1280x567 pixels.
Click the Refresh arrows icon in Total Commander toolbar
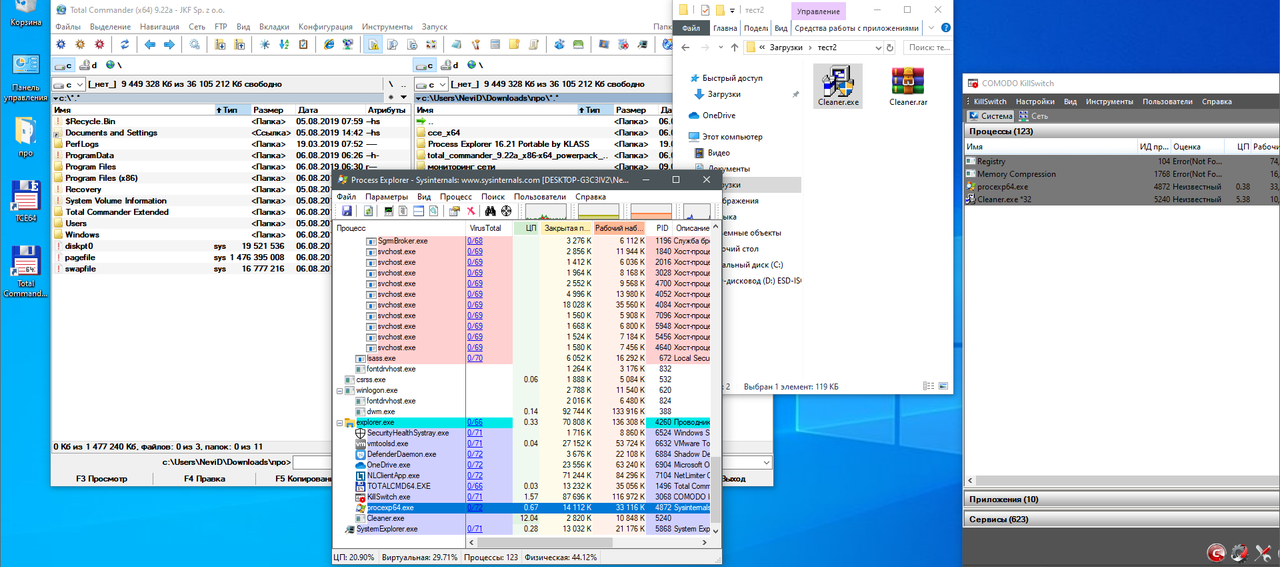tap(124, 44)
